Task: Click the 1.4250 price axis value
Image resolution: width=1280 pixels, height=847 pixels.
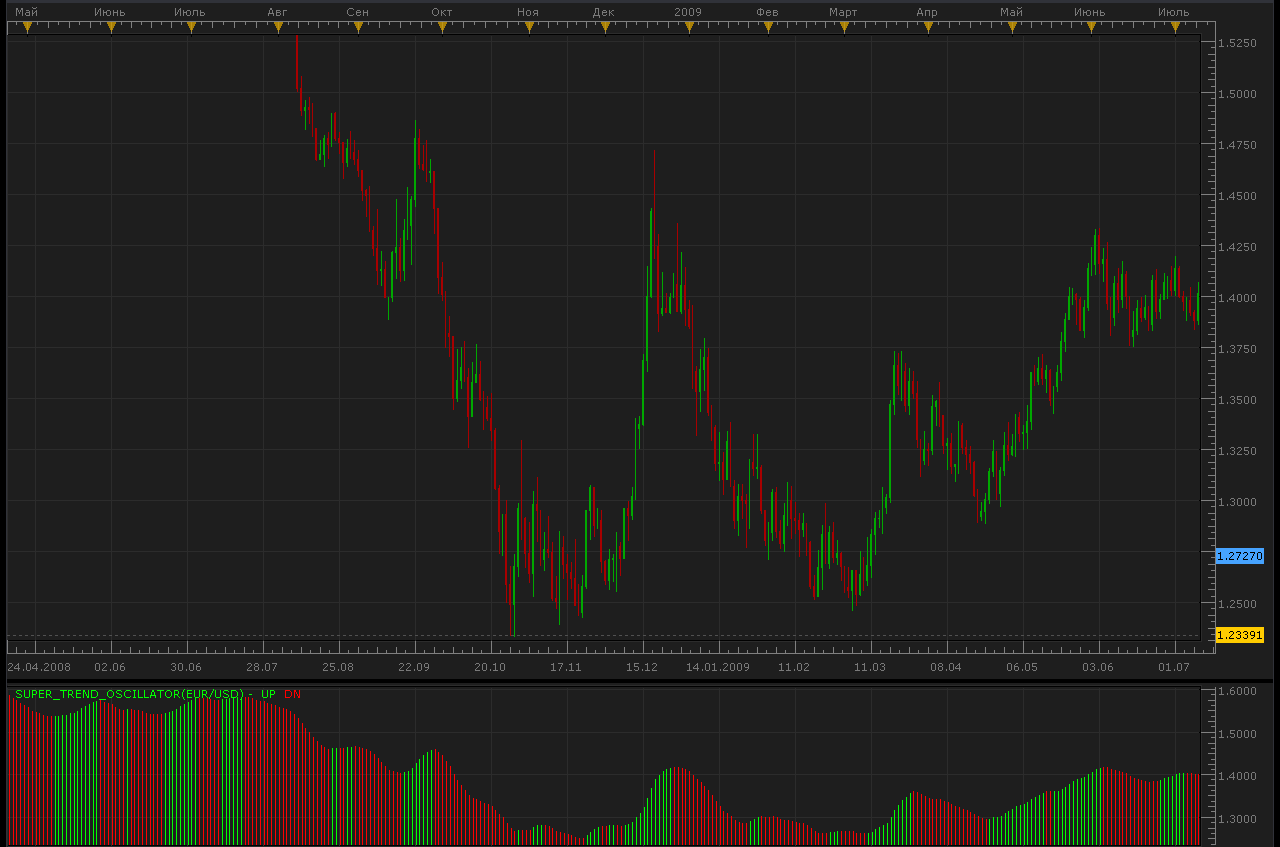Action: click(x=1238, y=247)
